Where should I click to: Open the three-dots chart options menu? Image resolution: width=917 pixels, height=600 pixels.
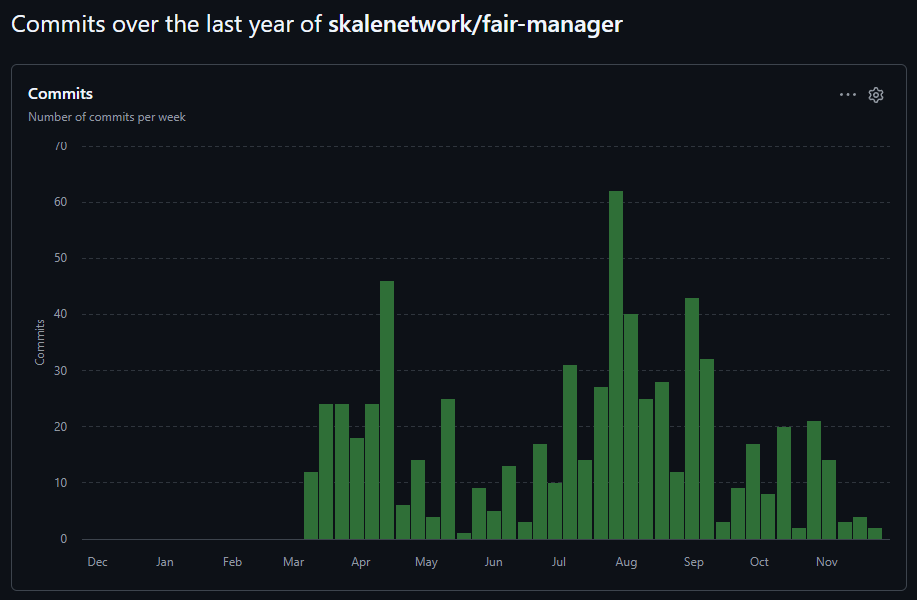pyautogui.click(x=847, y=95)
